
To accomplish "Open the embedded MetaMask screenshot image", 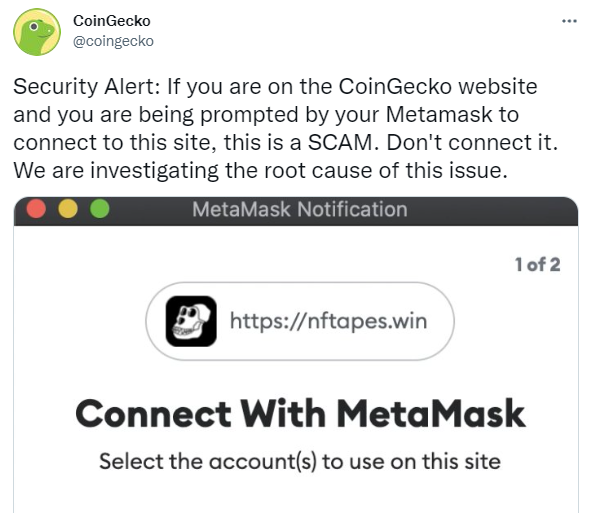I will pyautogui.click(x=296, y=355).
